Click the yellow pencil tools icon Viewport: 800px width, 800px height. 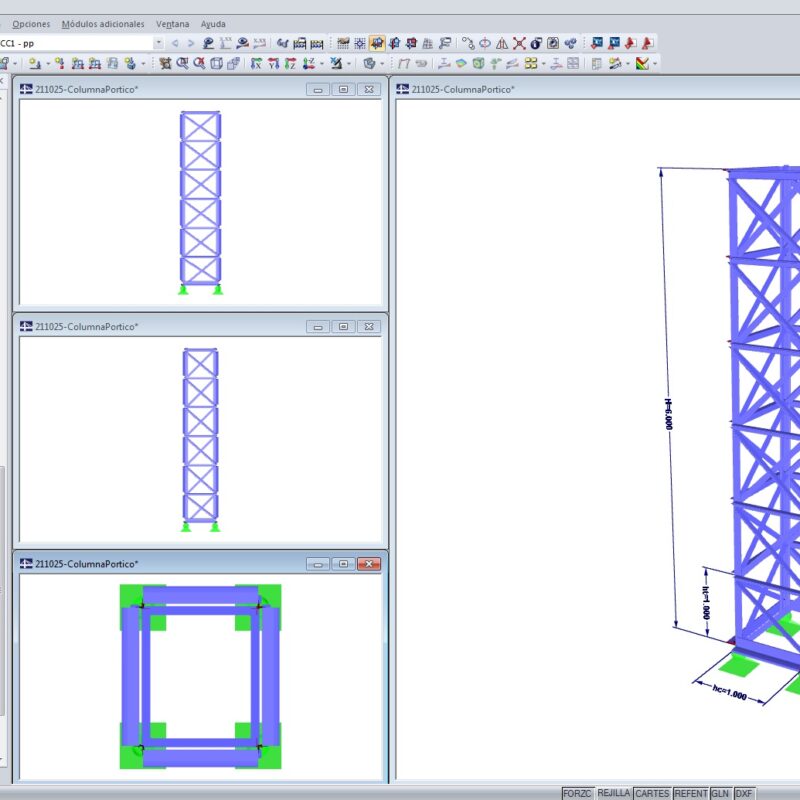615,63
